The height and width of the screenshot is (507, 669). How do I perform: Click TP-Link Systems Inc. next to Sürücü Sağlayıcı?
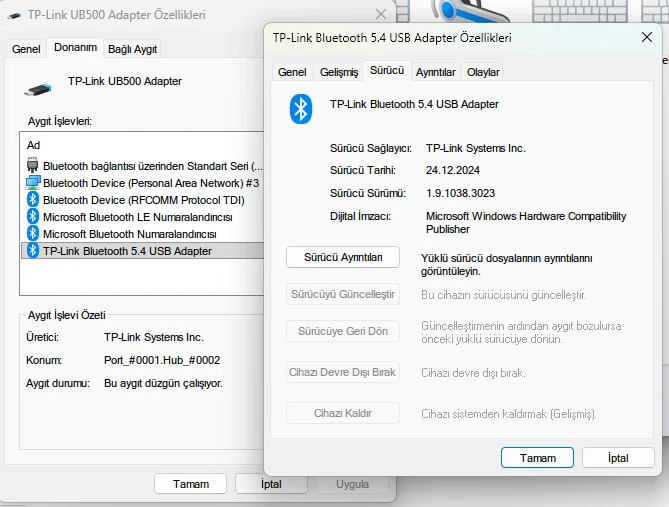[476, 148]
